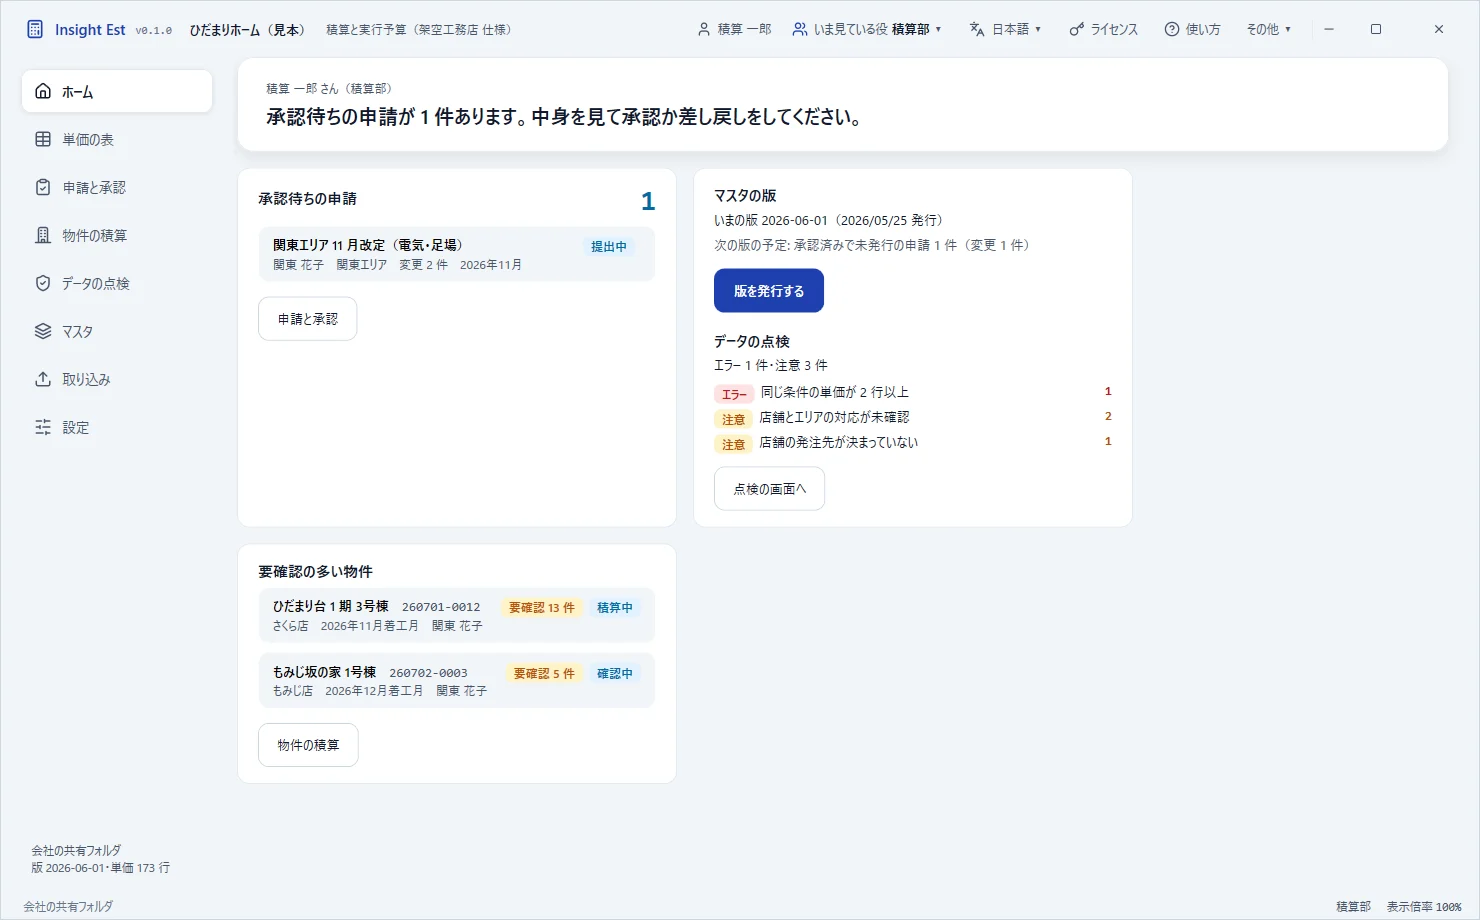
Task: Click the key icon for ライセンス
Action: pyautogui.click(x=1076, y=29)
